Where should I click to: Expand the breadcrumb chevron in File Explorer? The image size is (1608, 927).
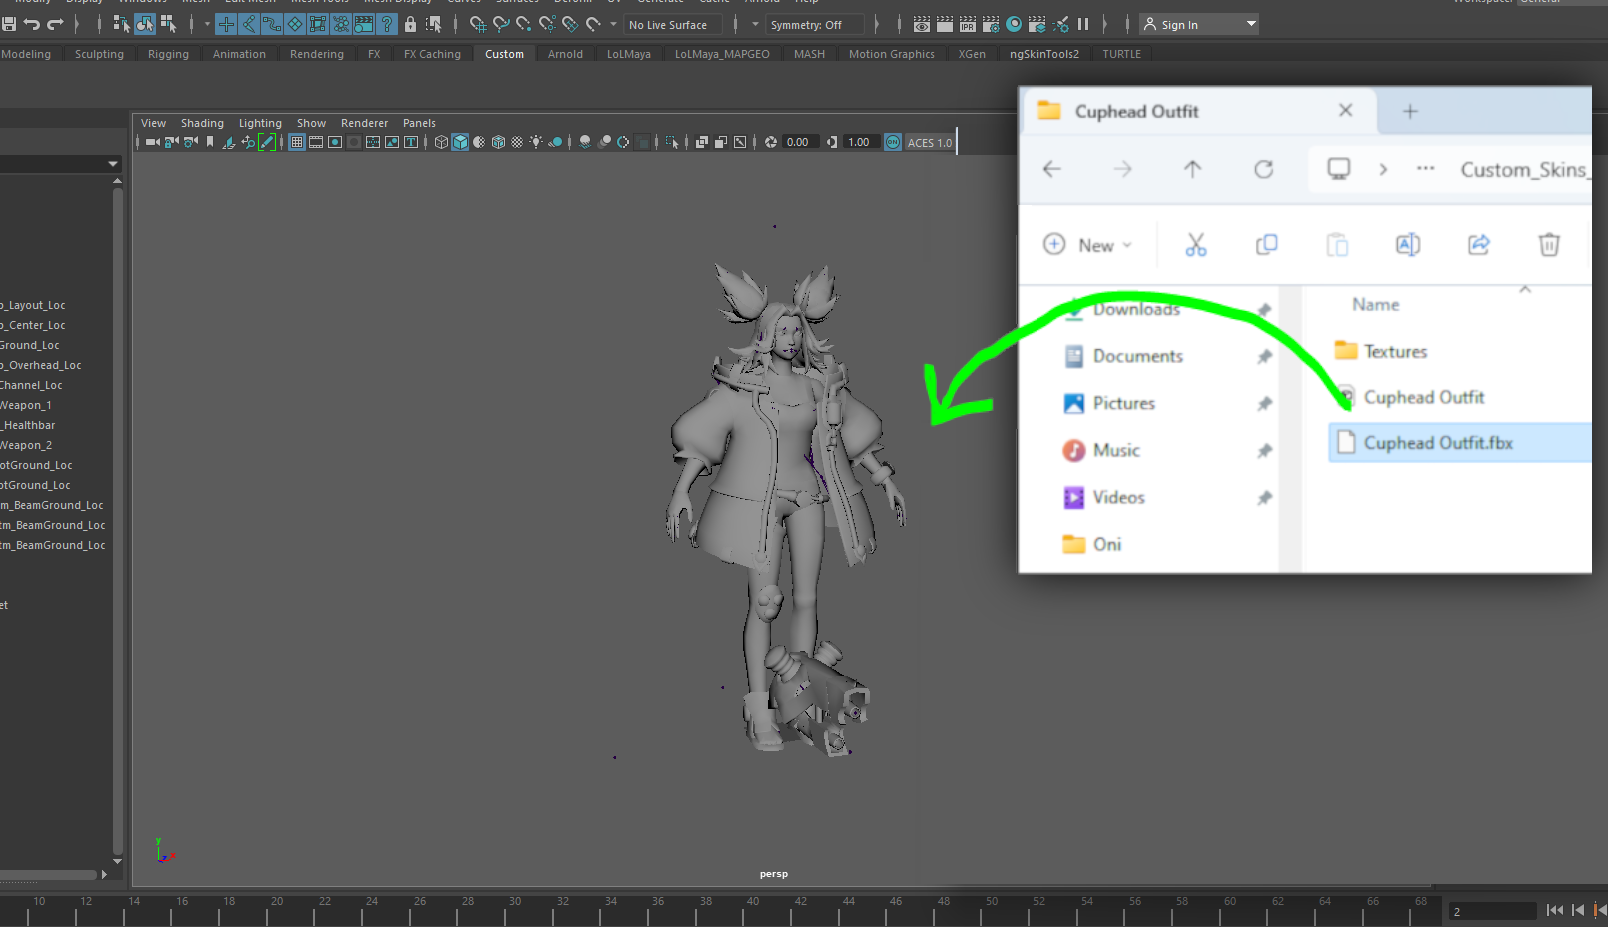1383,169
